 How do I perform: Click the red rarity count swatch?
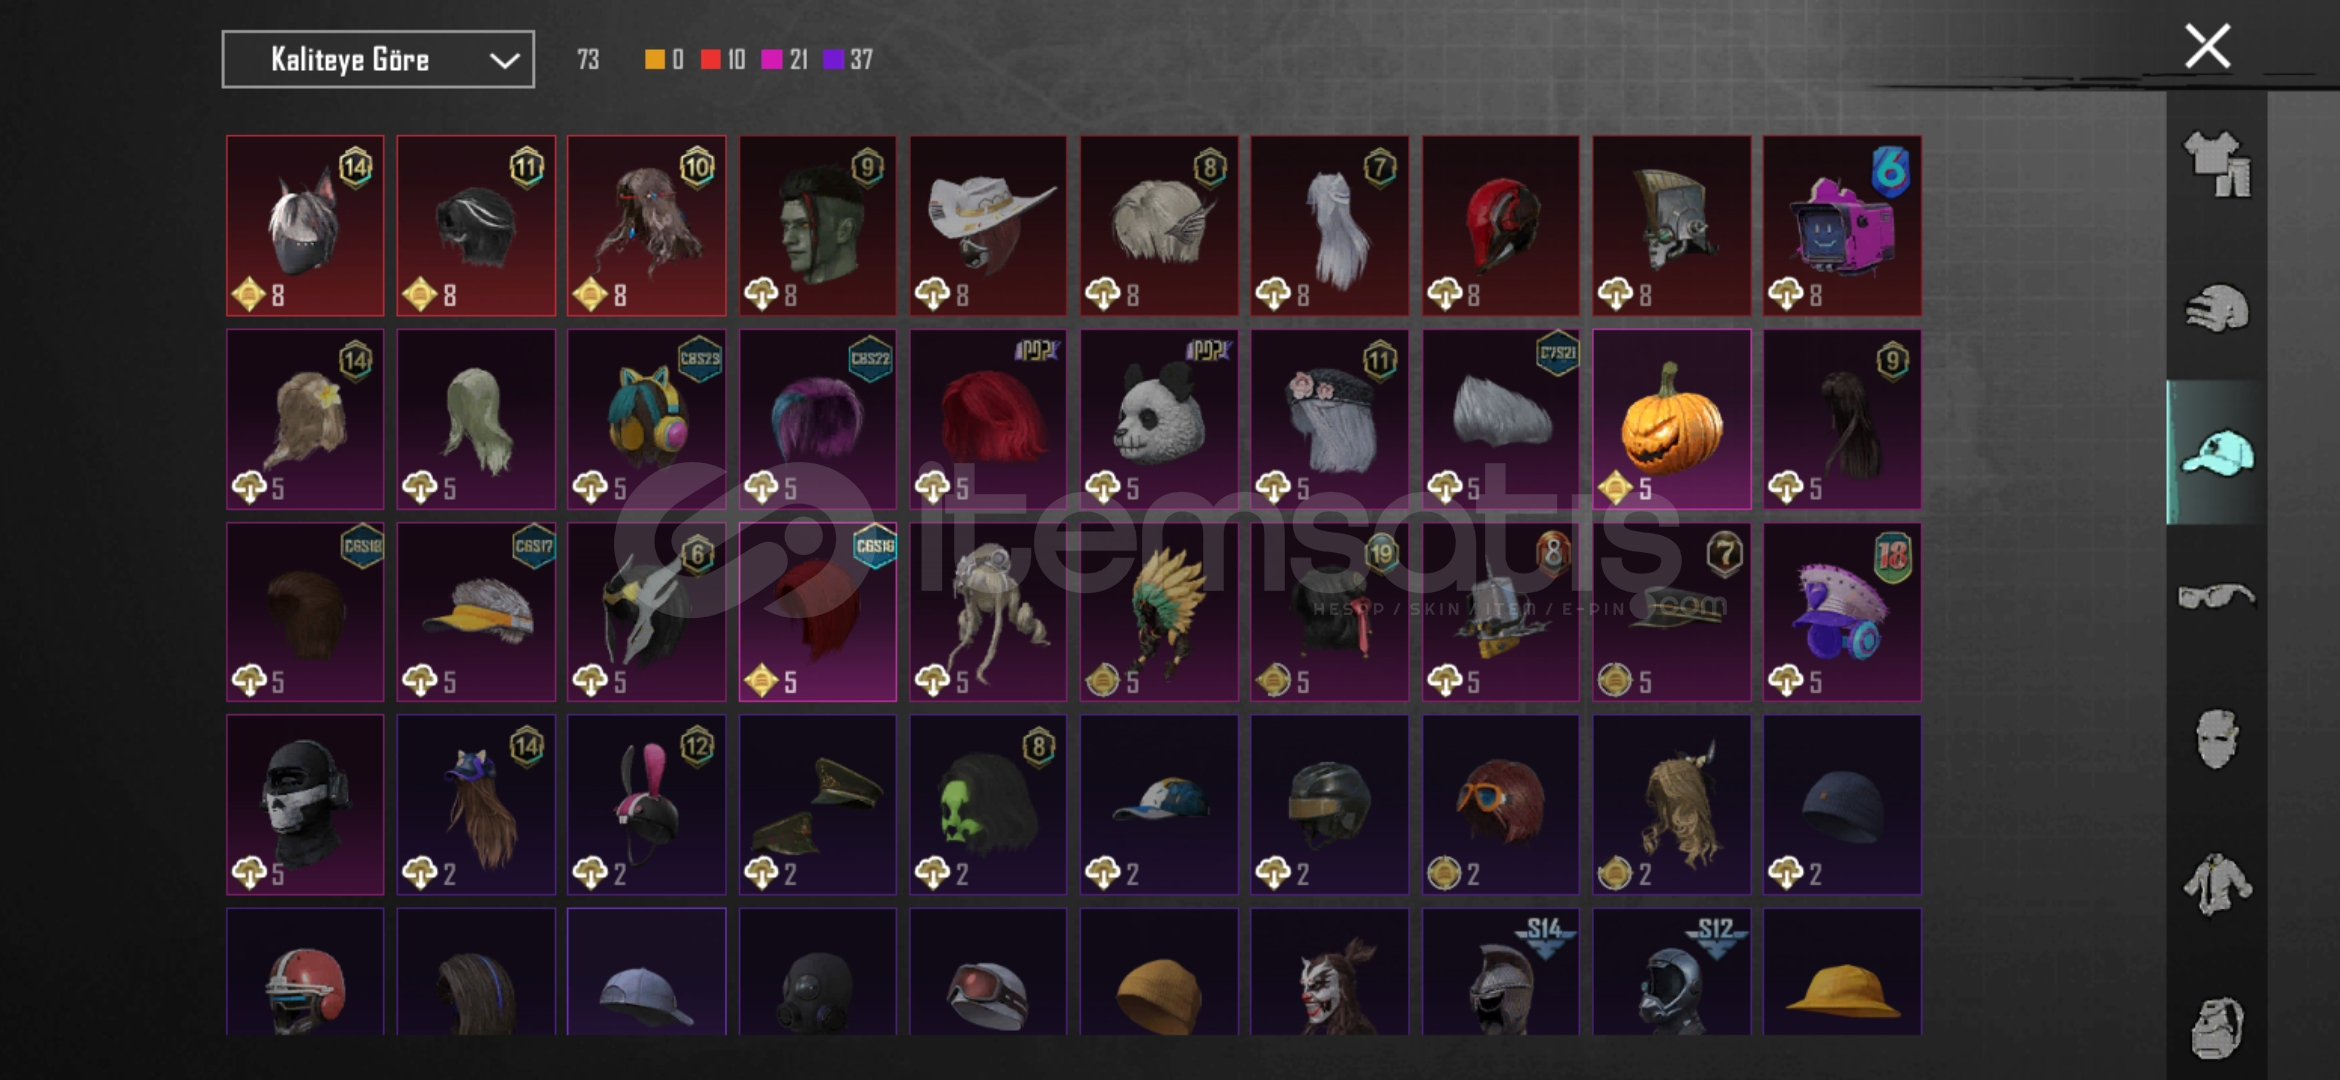tap(710, 60)
